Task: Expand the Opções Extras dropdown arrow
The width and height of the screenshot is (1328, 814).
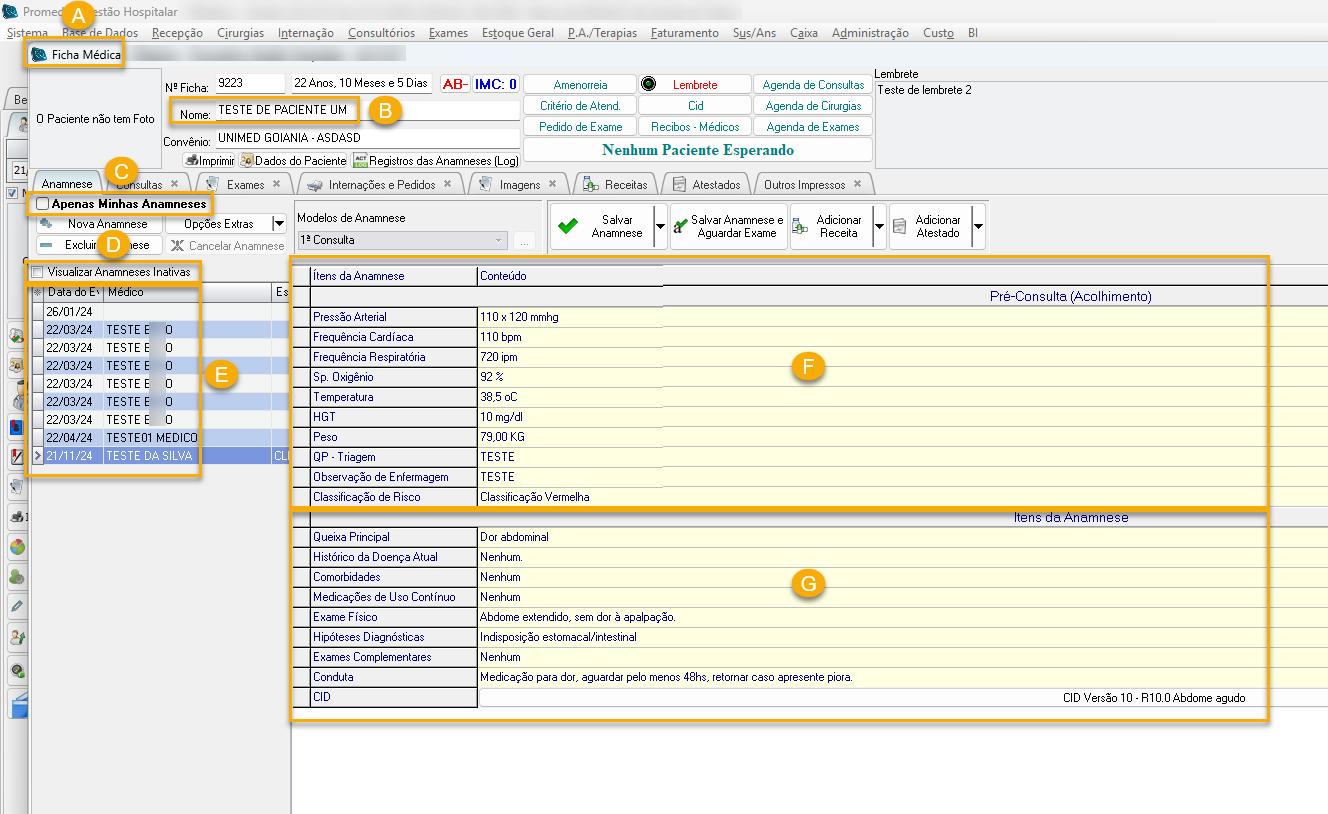Action: (279, 224)
